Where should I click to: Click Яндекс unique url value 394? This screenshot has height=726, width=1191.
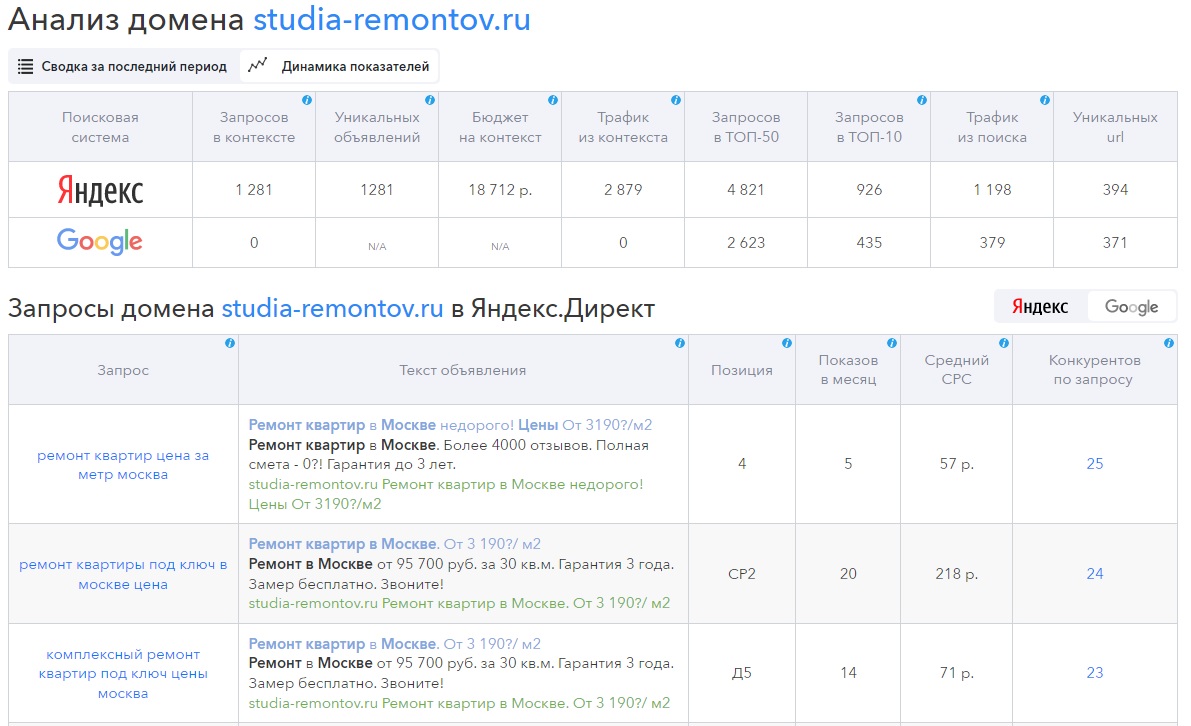tap(1115, 190)
